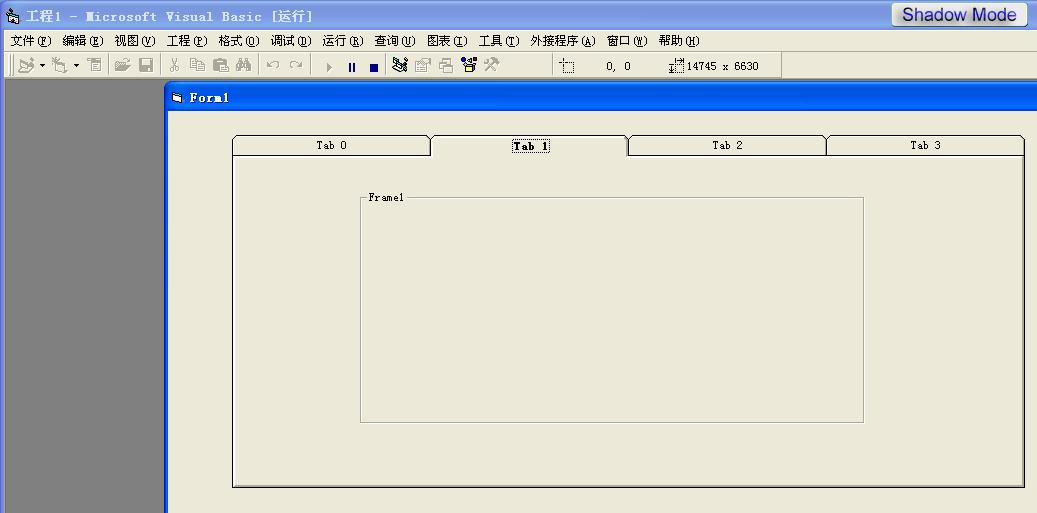This screenshot has height=513, width=1037.
Task: Switch to Tab 2
Action: 727,145
